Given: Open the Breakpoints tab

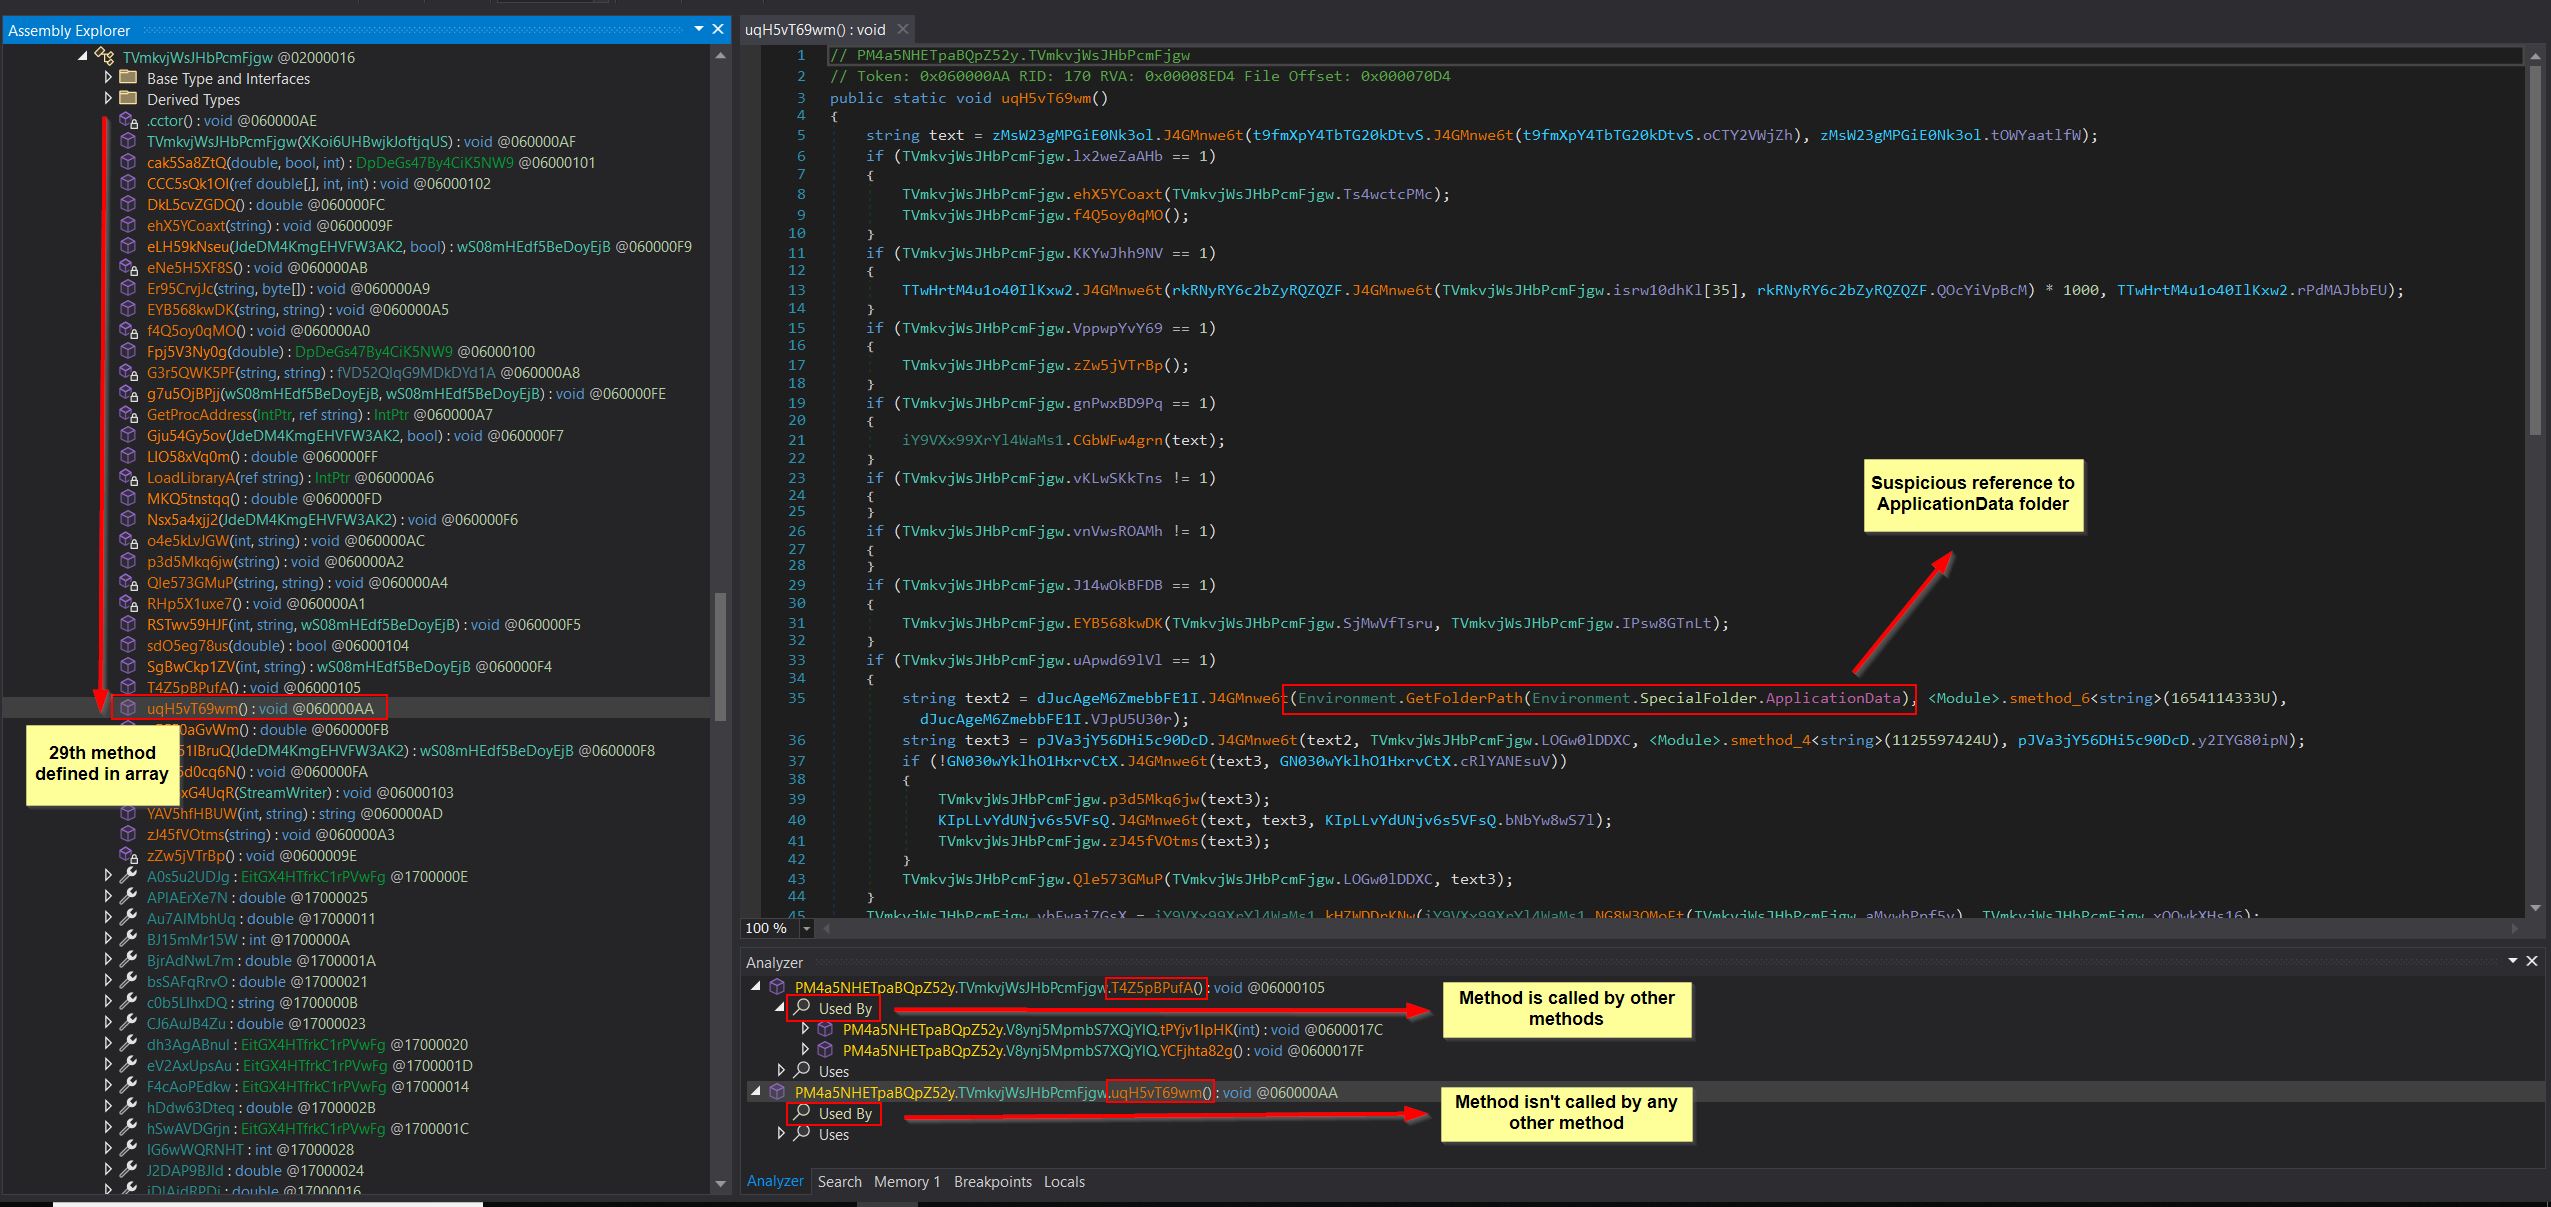Looking at the screenshot, I should point(992,1181).
